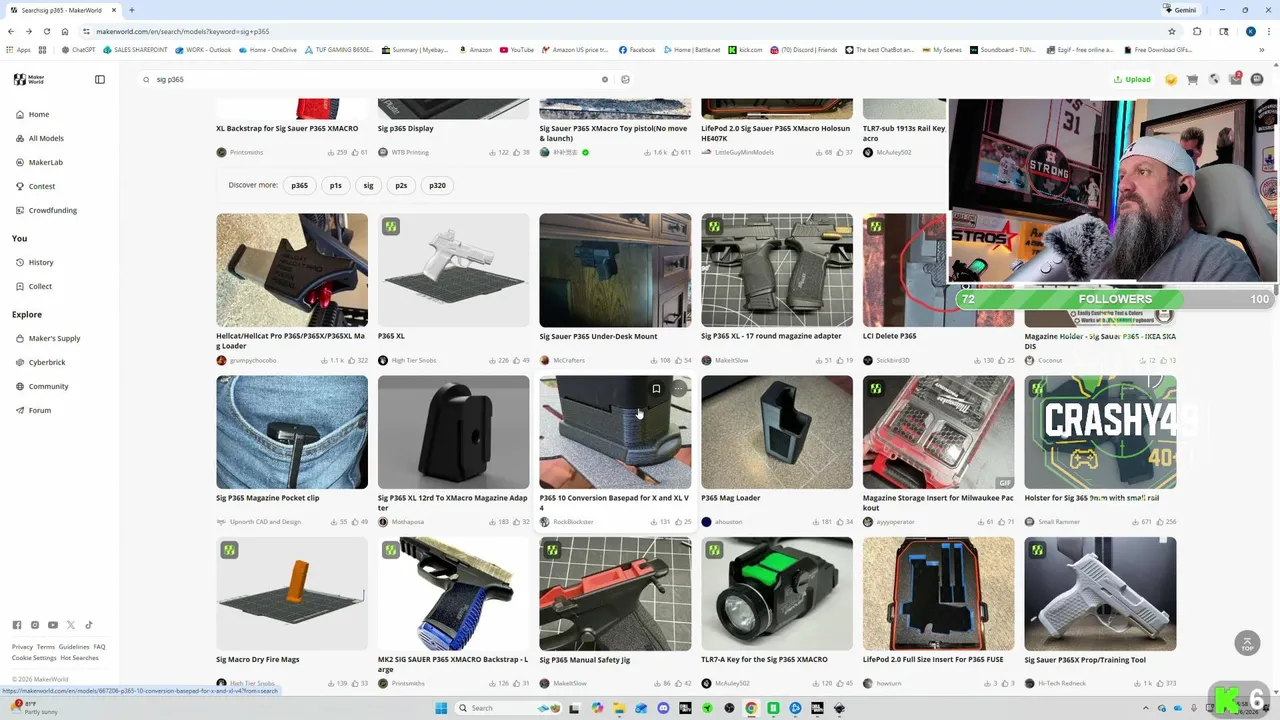Open All Models in the sidebar
Image resolution: width=1280 pixels, height=720 pixels.
click(x=46, y=138)
